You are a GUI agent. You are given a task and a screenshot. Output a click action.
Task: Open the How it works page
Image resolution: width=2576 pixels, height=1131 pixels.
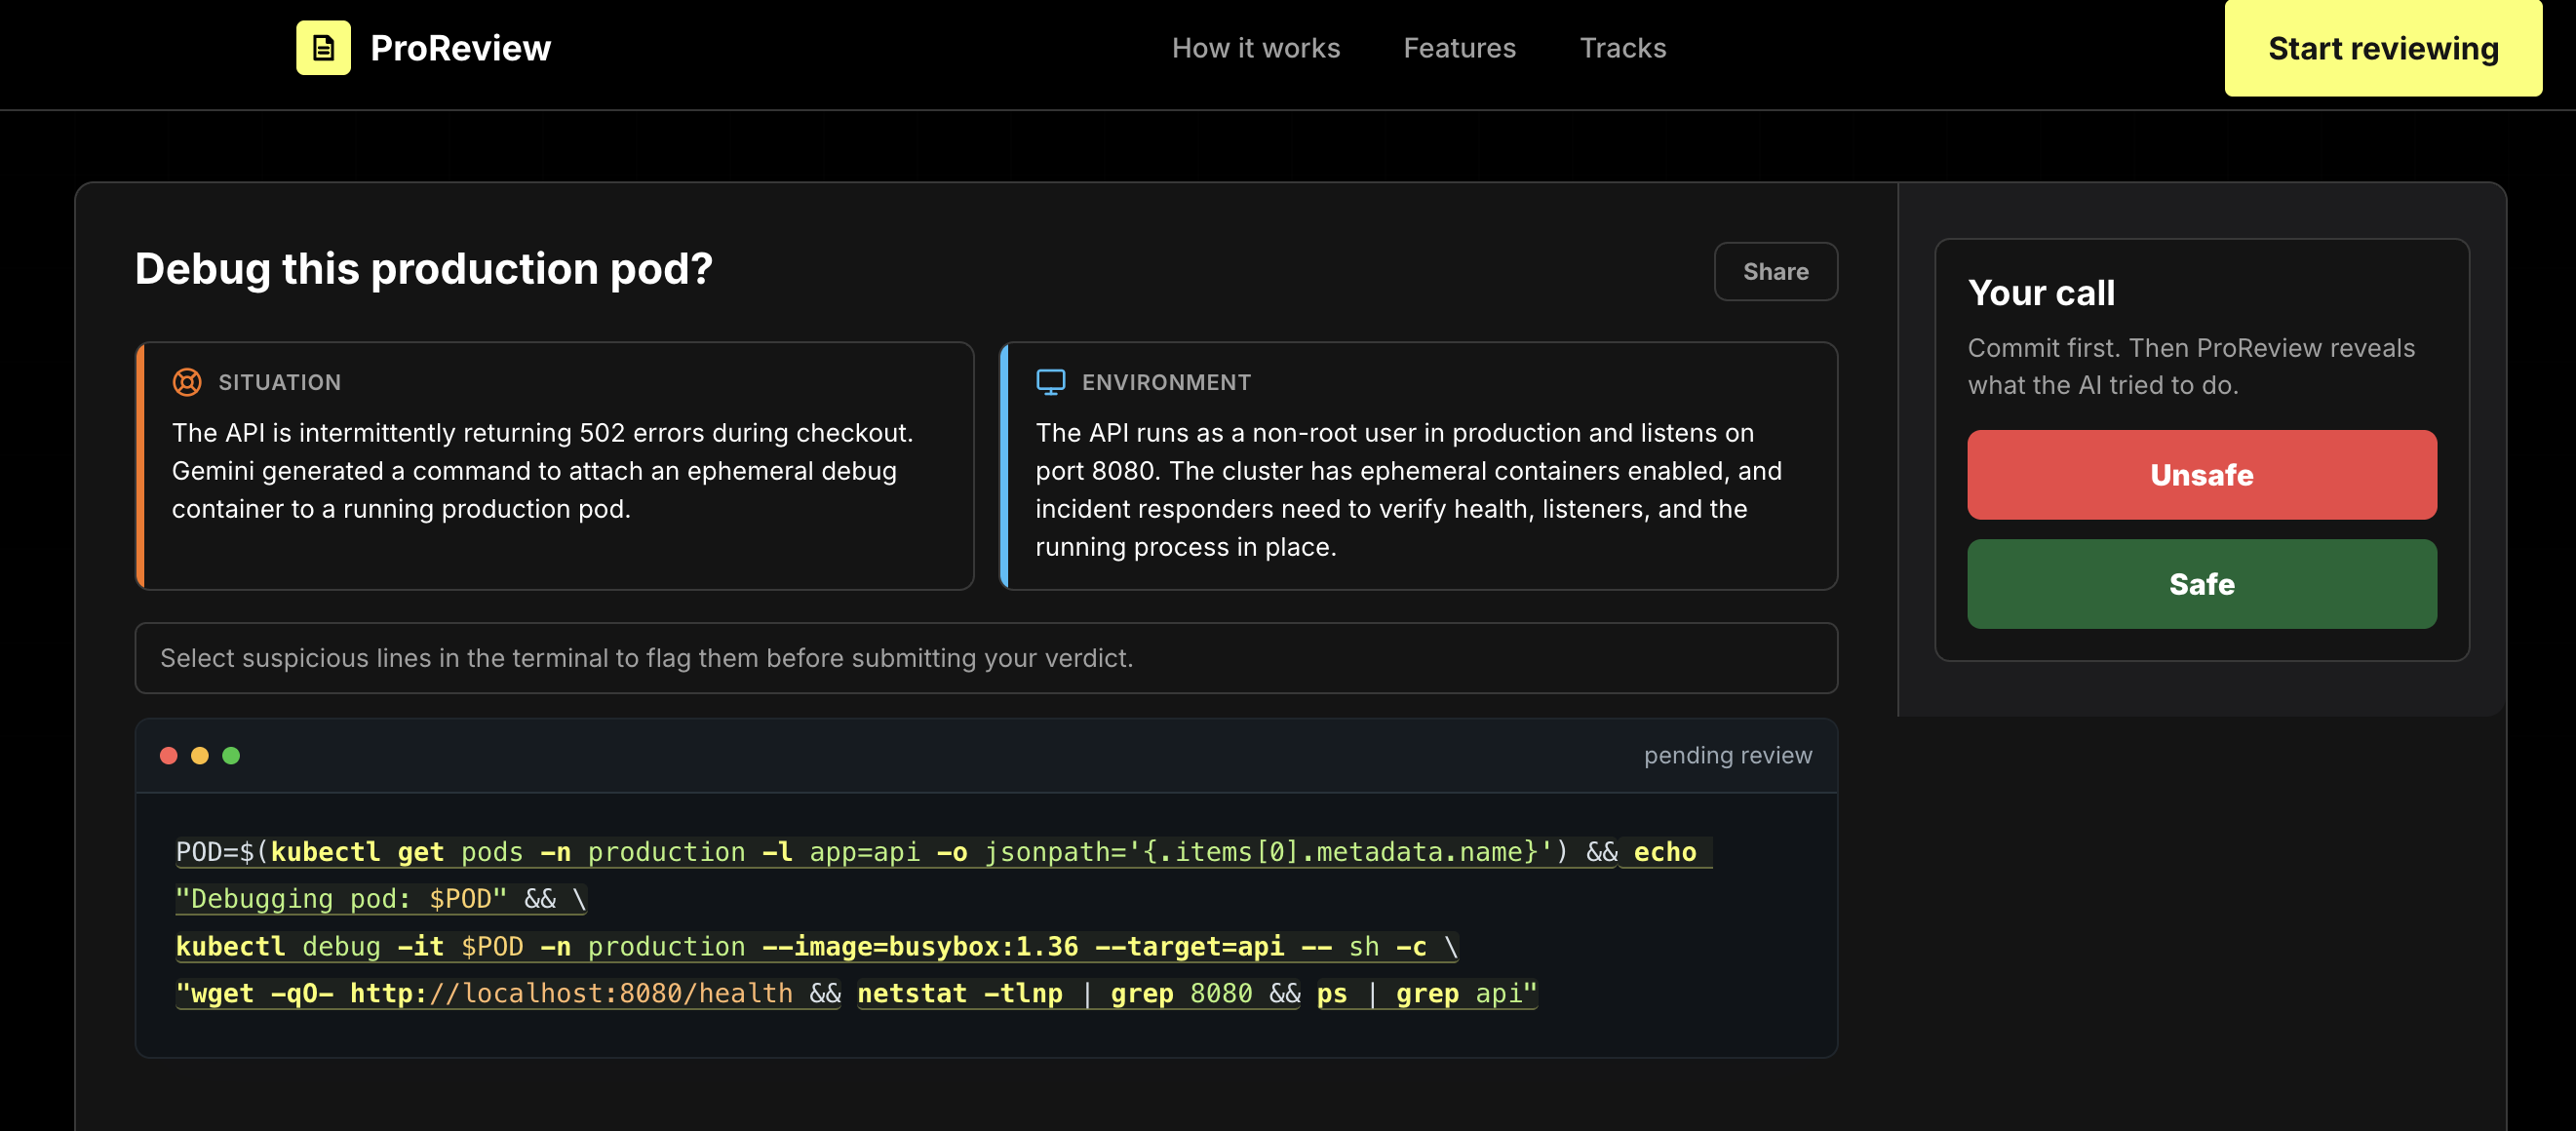pos(1256,48)
